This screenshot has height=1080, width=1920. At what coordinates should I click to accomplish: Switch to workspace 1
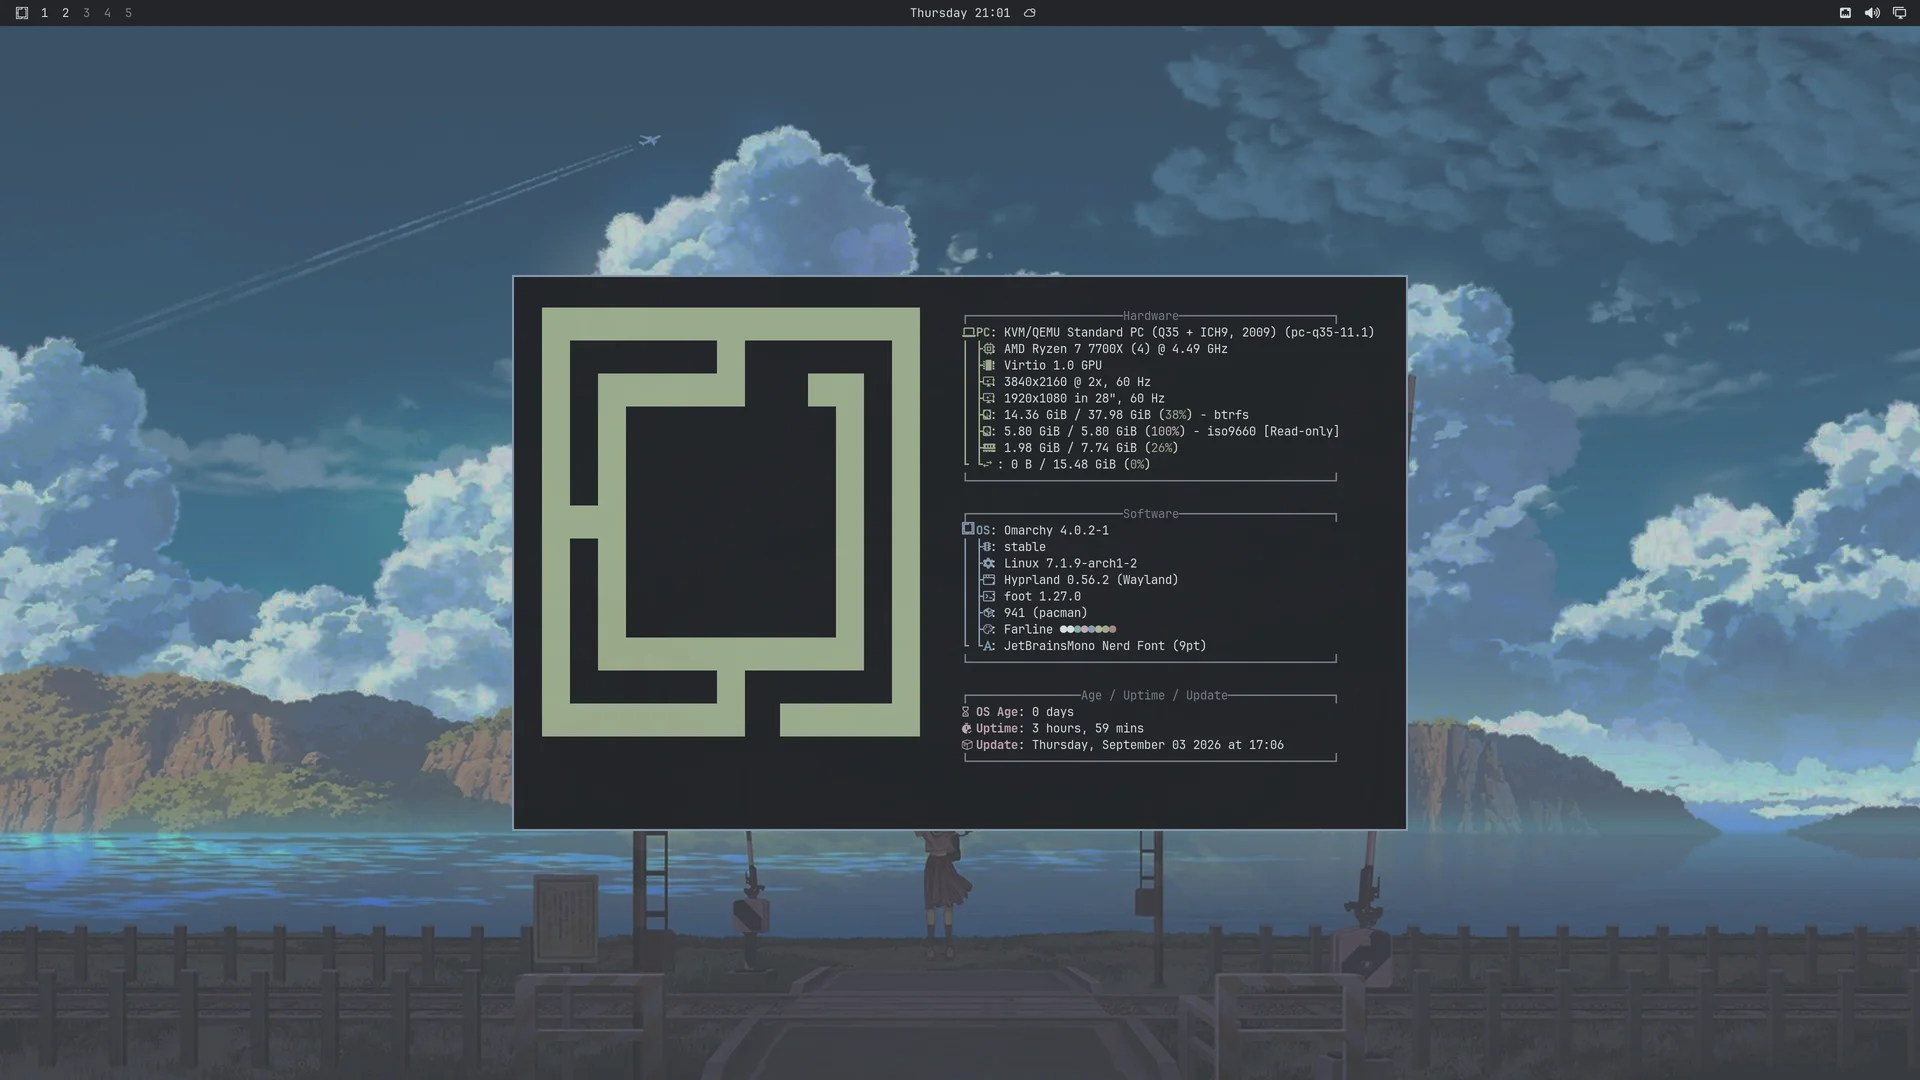(x=44, y=13)
